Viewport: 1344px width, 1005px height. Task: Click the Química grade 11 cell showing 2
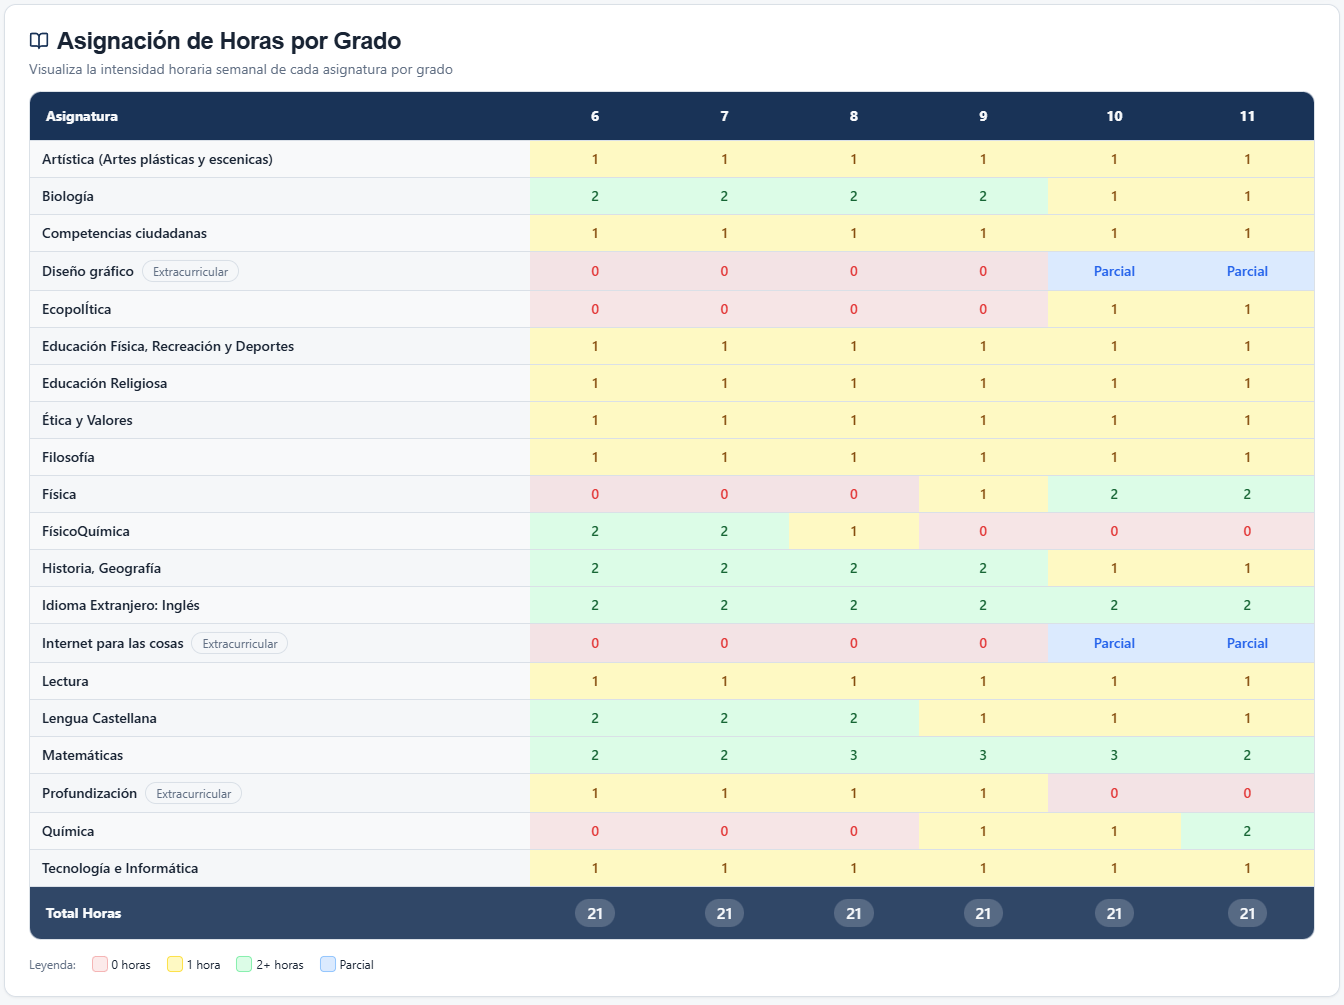pyautogui.click(x=1247, y=830)
